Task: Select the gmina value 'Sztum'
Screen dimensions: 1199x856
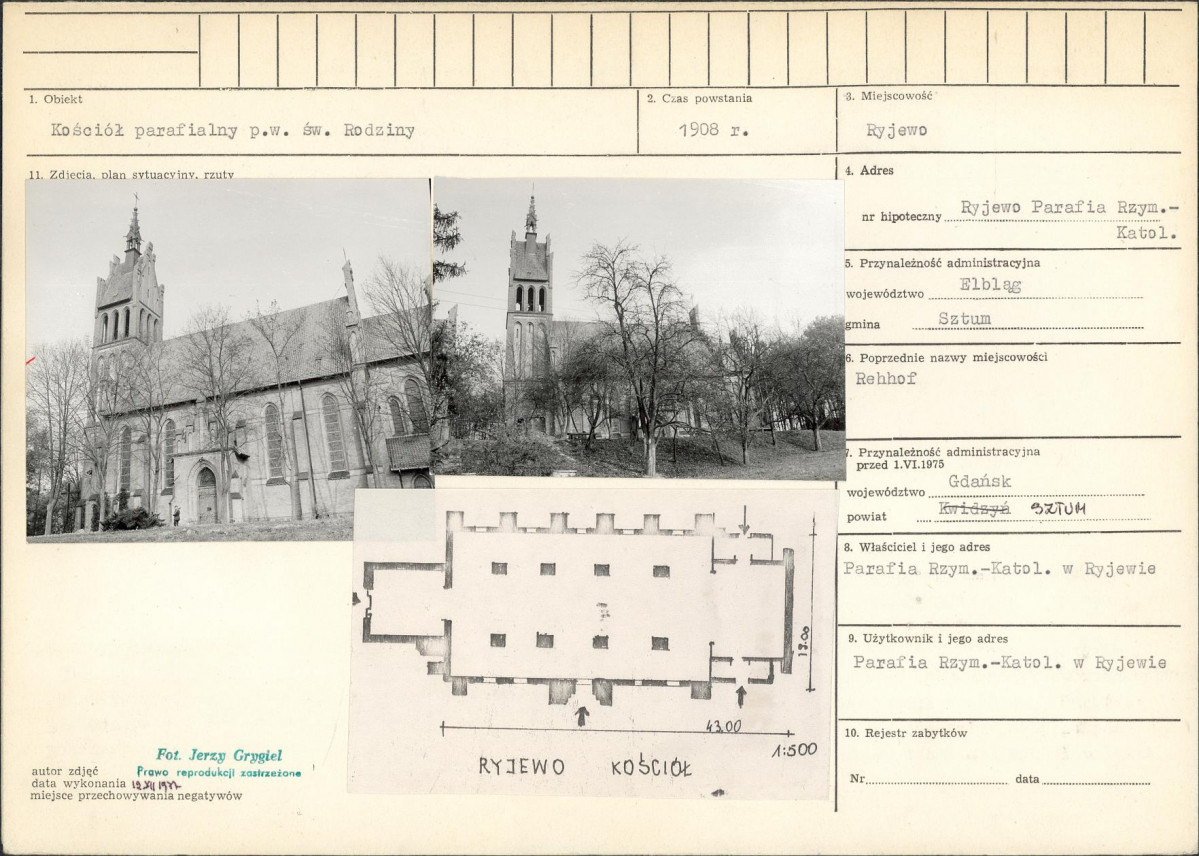Action: [x=964, y=318]
